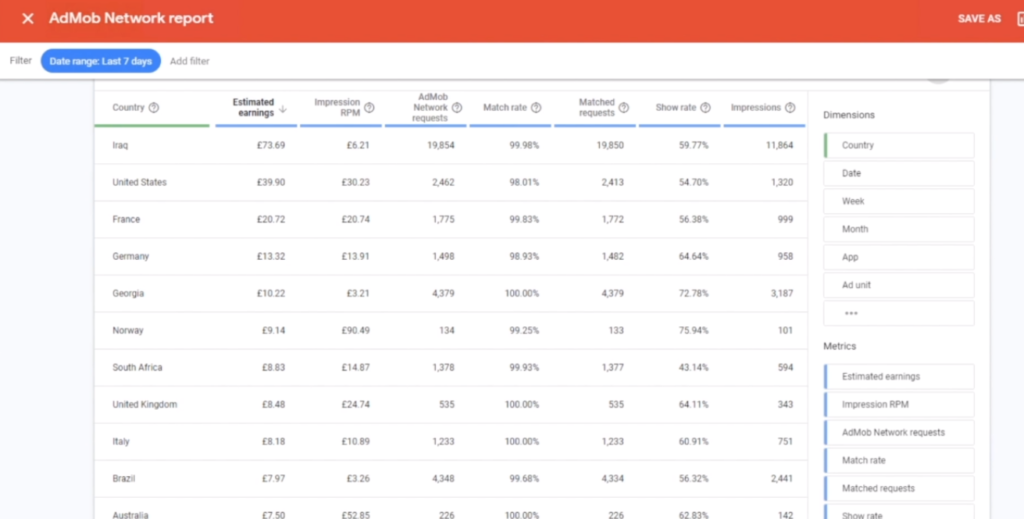Click Georgia's 72.78% show rate
The image size is (1024, 519).
[694, 294]
